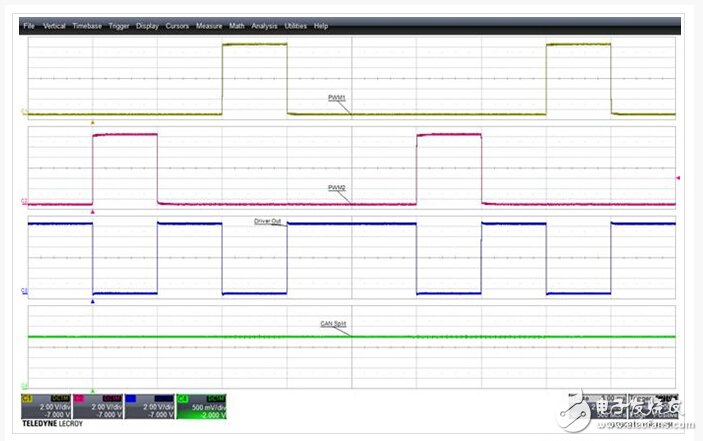Open the Vertical menu
Image resolution: width=703 pixels, height=441 pixels.
click(54, 26)
